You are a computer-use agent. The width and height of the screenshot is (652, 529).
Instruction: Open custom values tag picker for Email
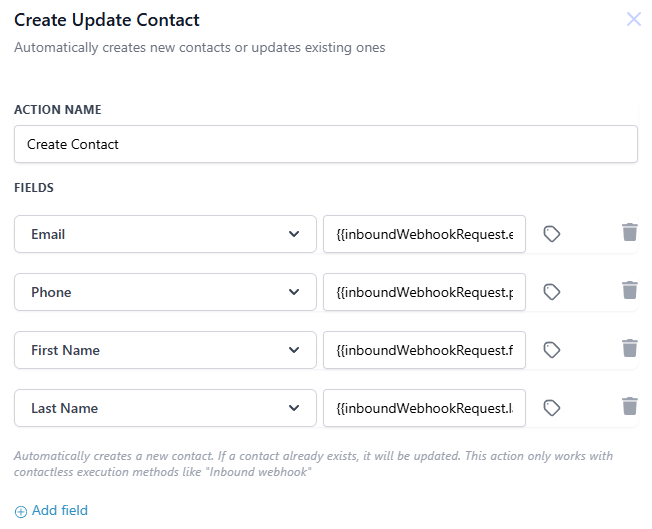tap(552, 234)
